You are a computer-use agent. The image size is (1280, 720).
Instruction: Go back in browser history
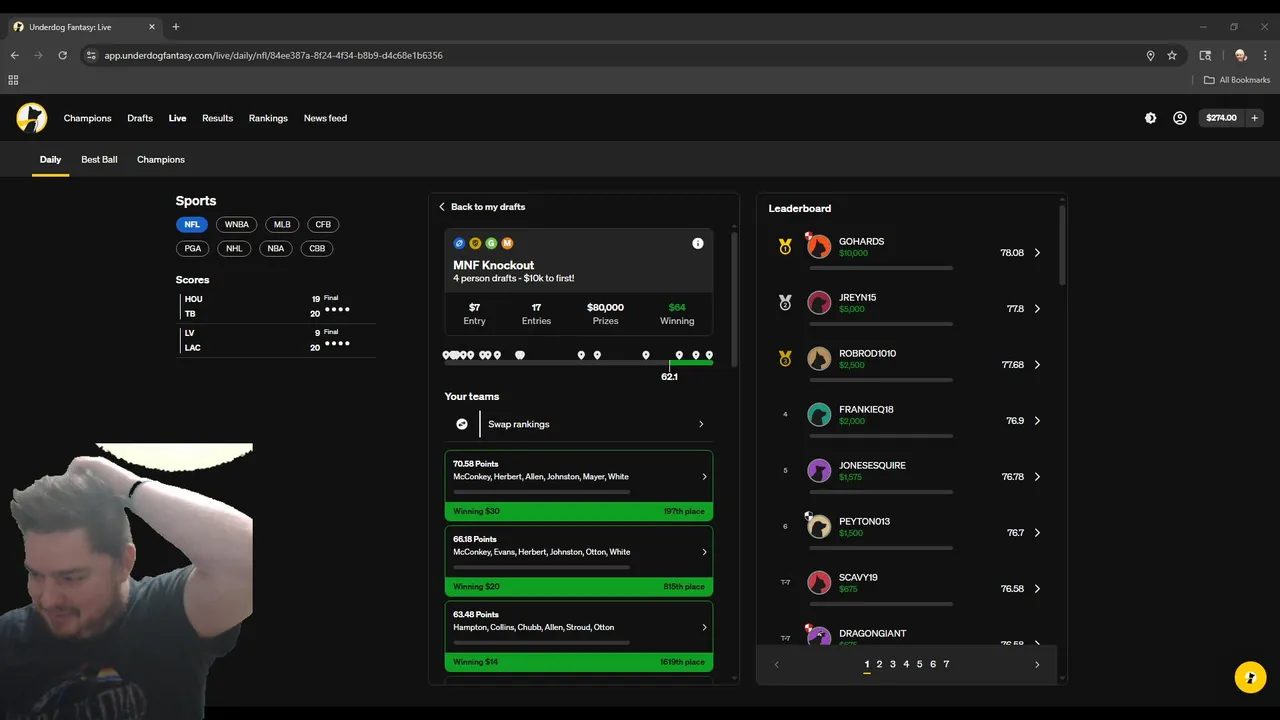pyautogui.click(x=15, y=55)
